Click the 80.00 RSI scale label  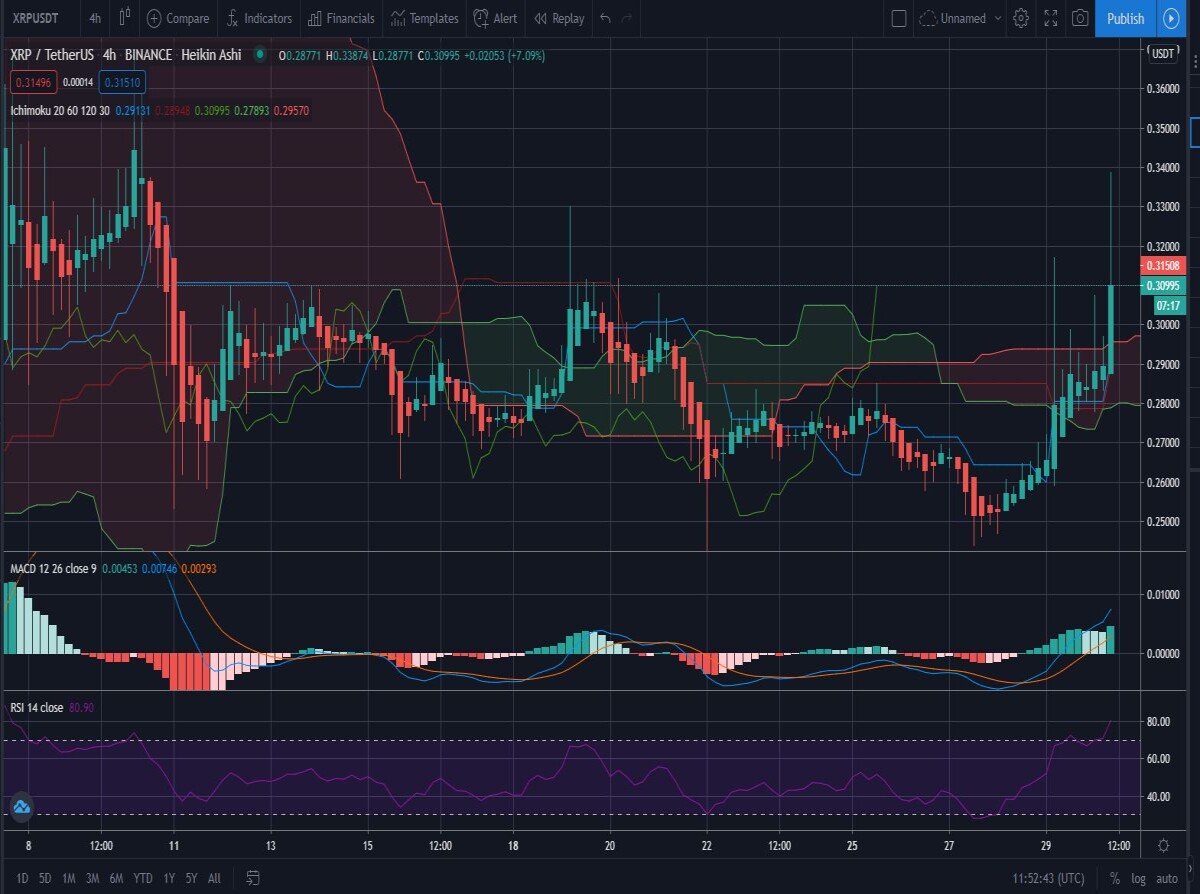pos(1159,721)
